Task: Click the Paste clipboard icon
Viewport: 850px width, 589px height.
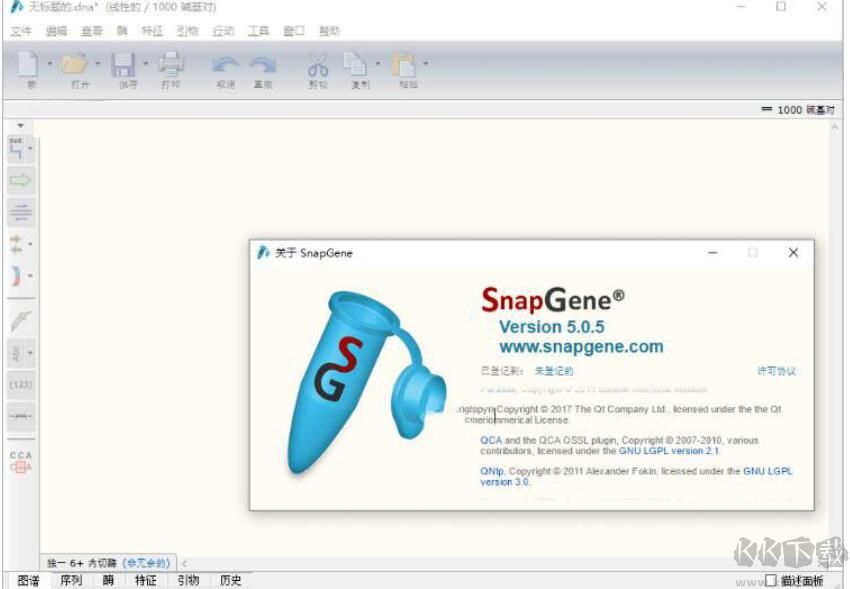Action: pyautogui.click(x=405, y=65)
